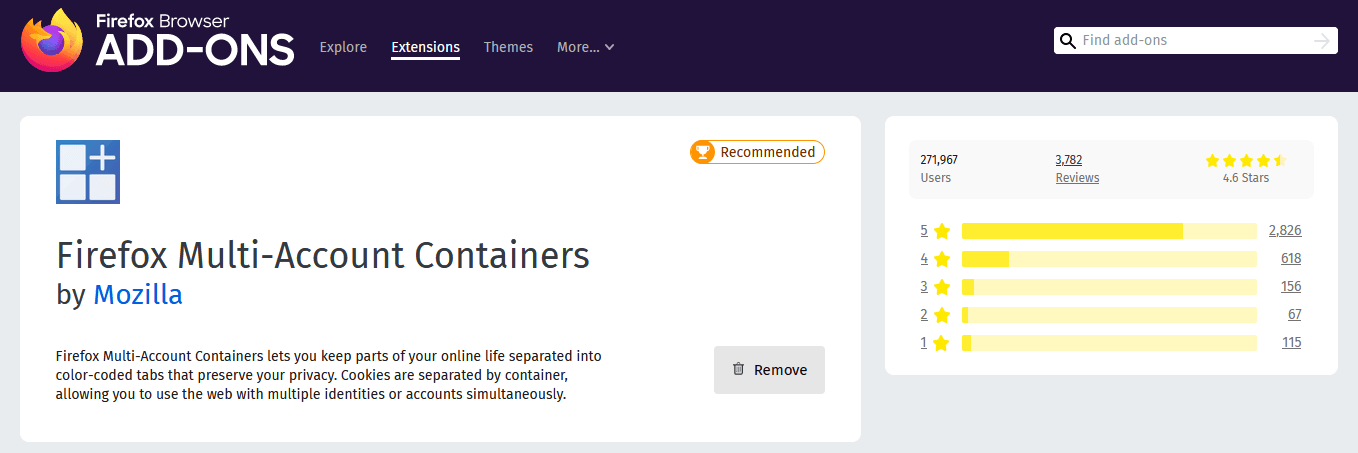Click the 3-star rating bar

click(1109, 287)
